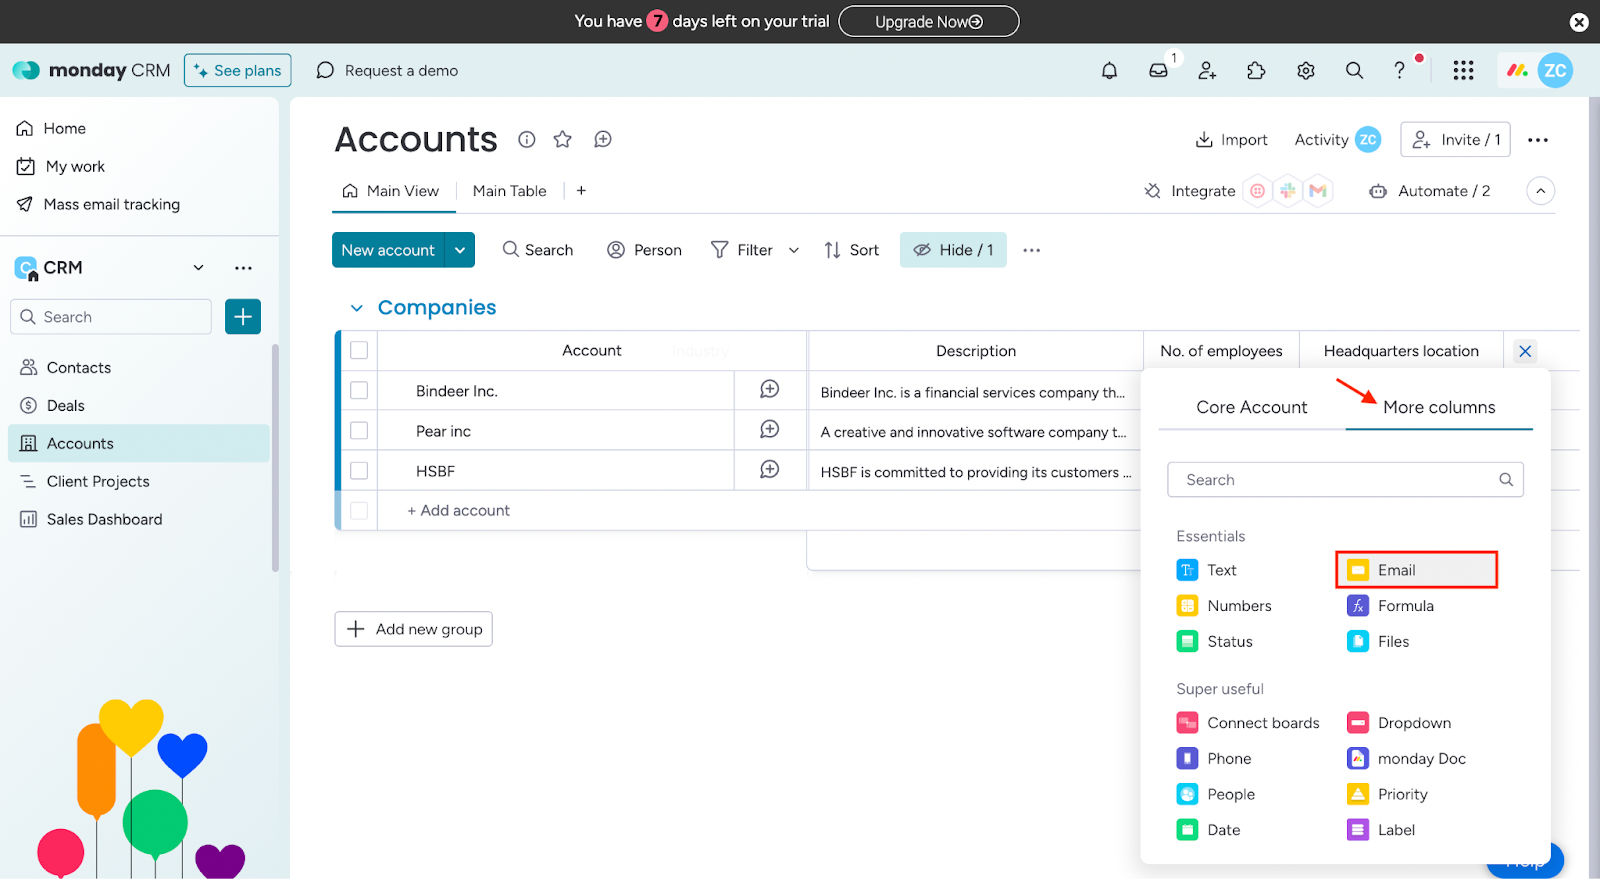Switch to Main Table tab
The height and width of the screenshot is (879, 1600).
pos(509,191)
